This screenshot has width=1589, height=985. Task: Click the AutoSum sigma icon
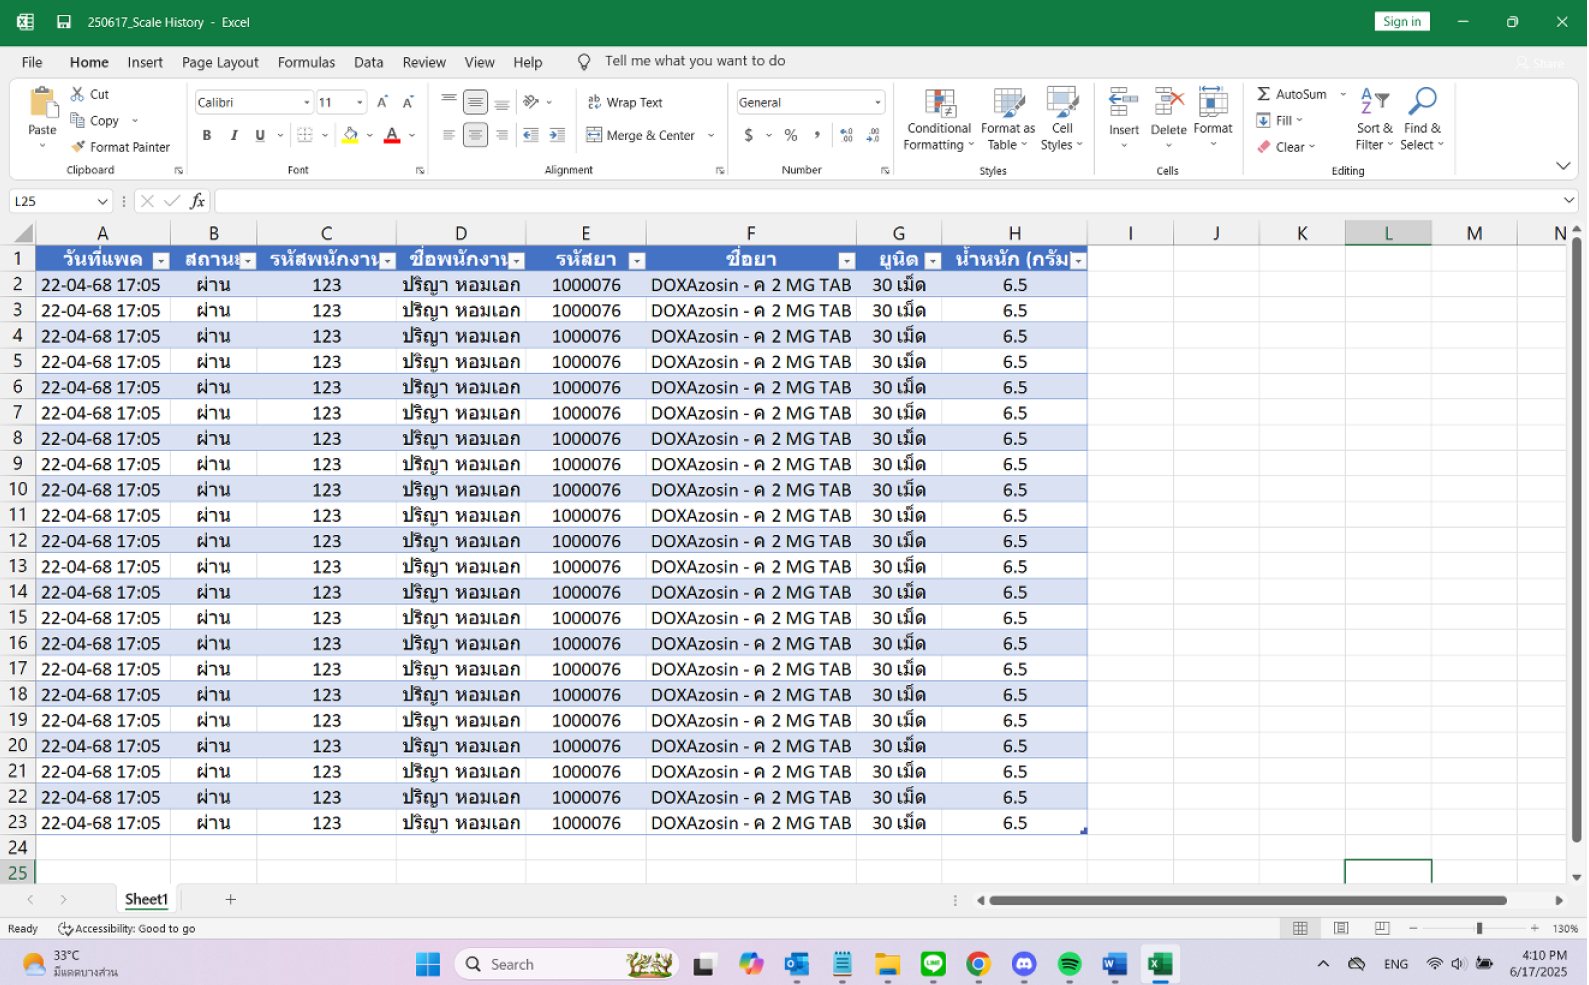[1264, 94]
